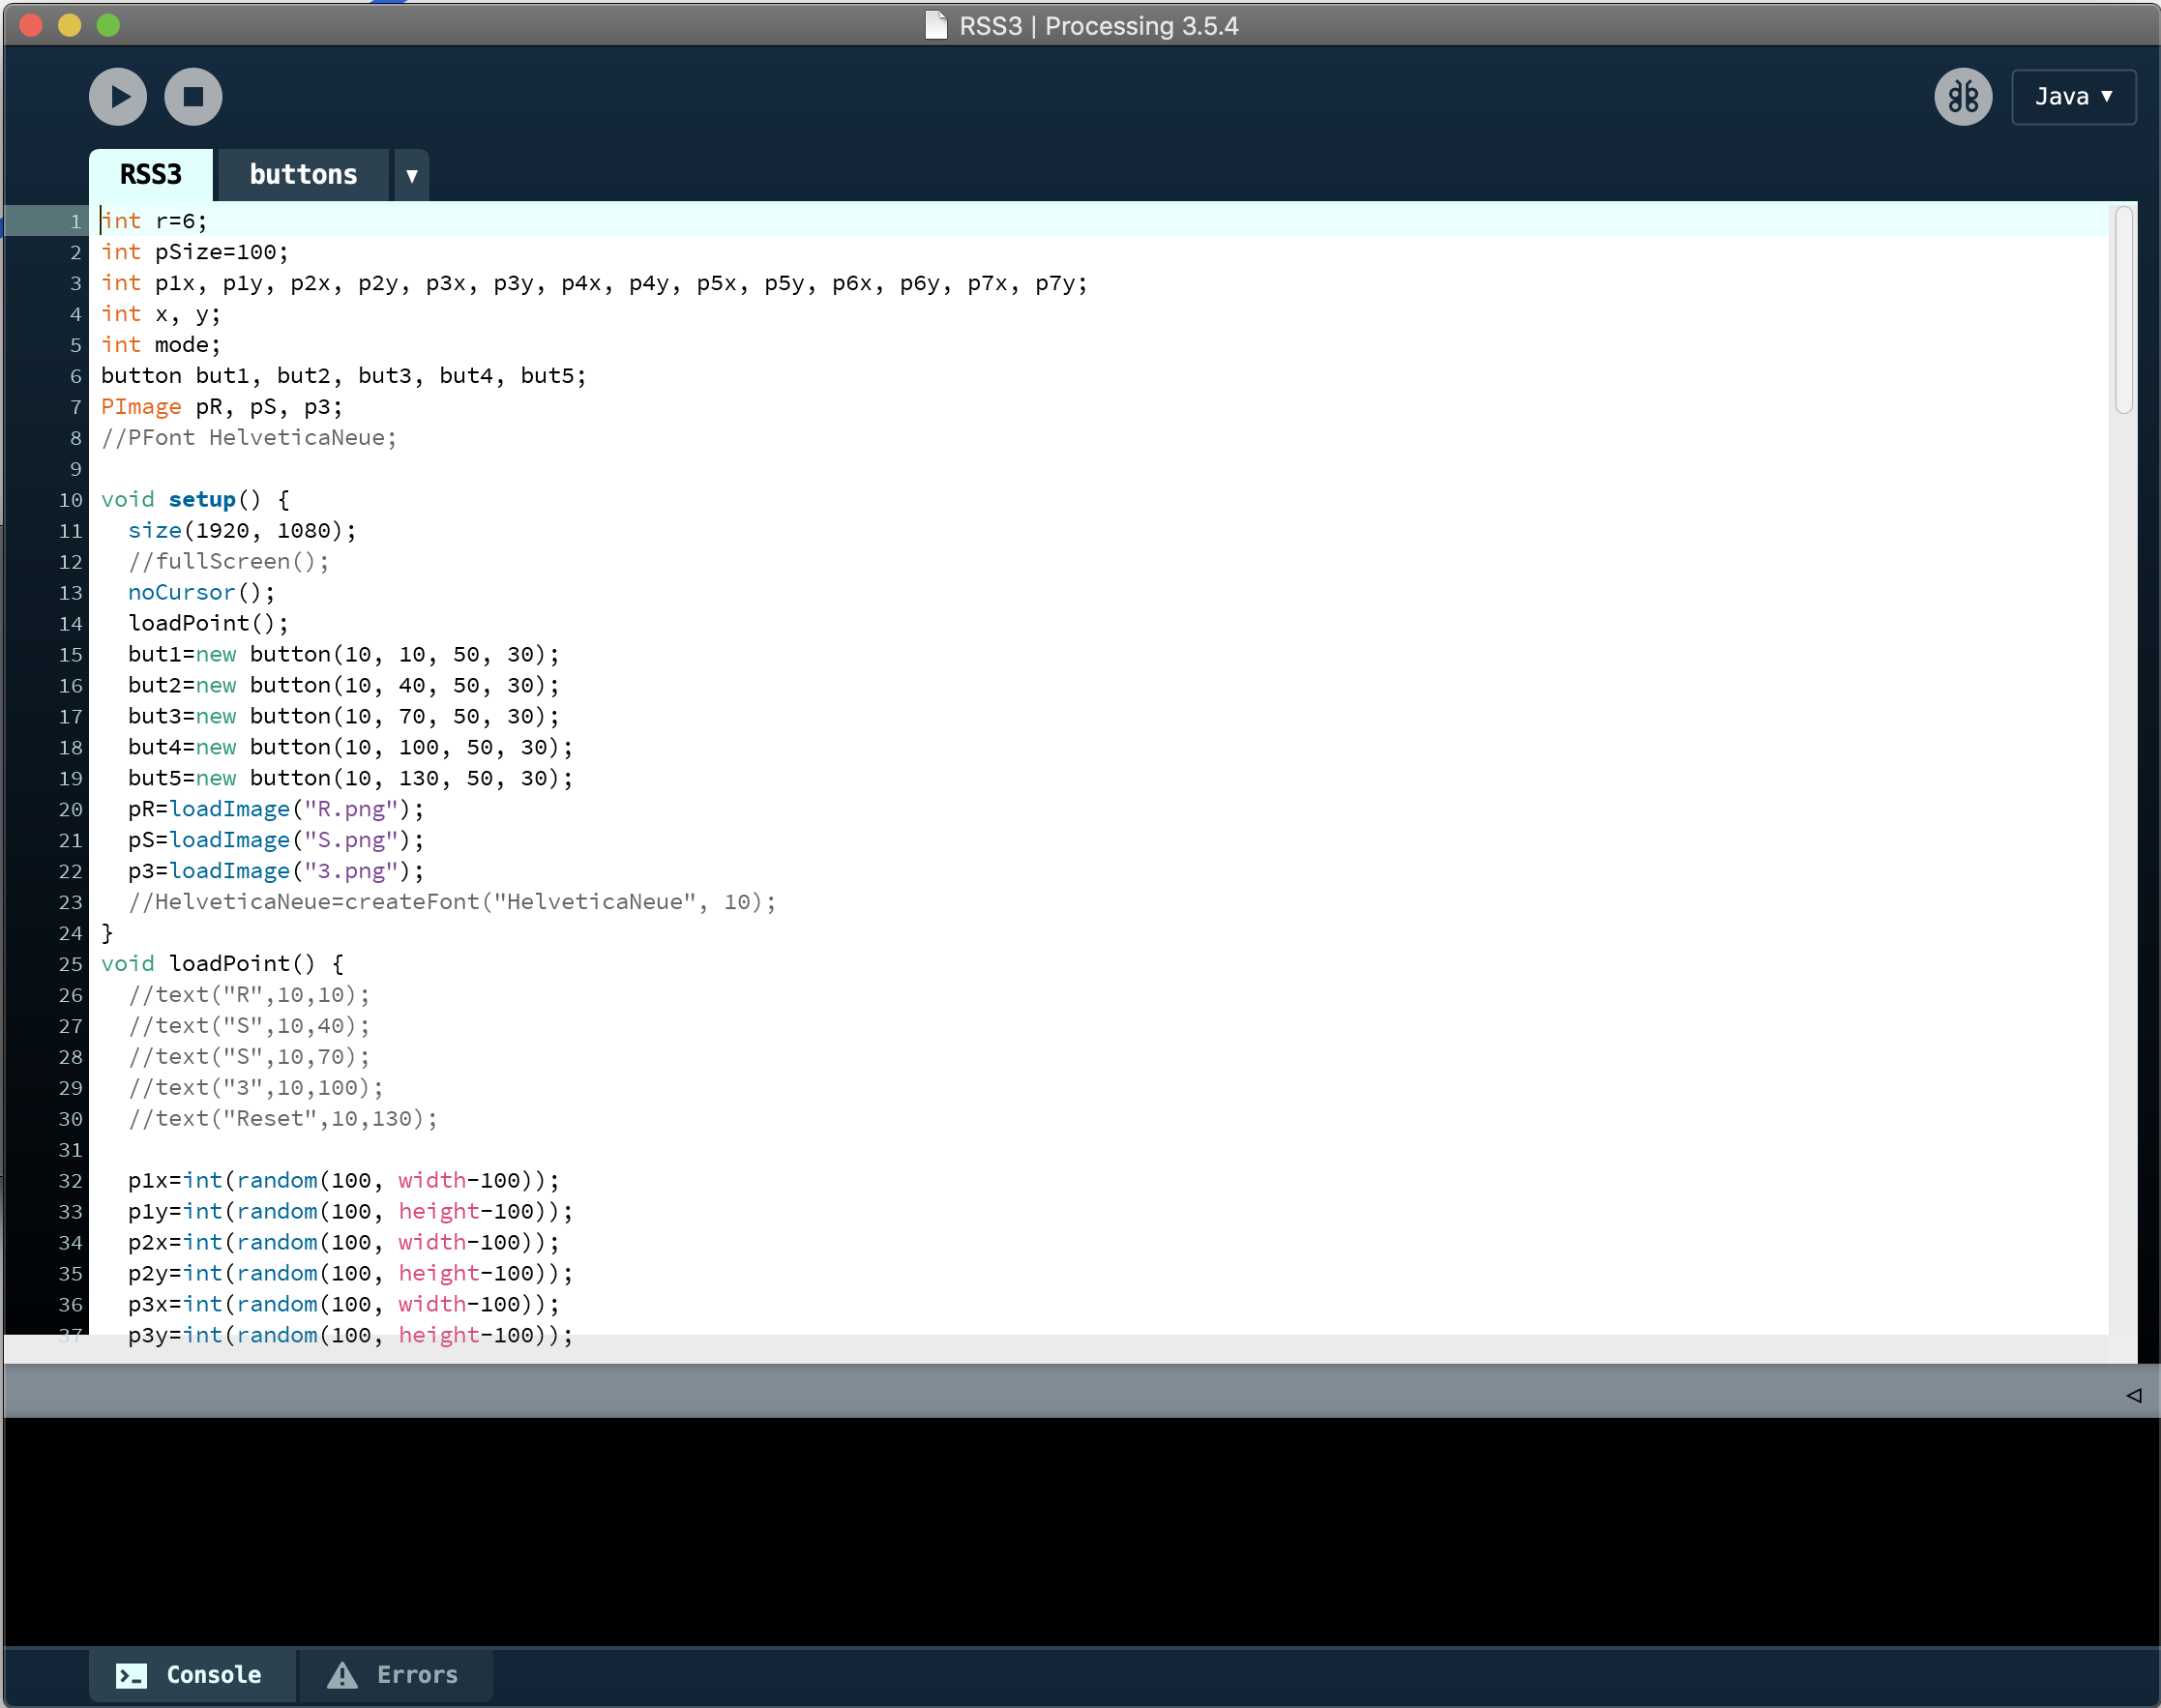Click 'p2y=int(random(100, height-100));' line
2161x1708 pixels.
coord(350,1274)
